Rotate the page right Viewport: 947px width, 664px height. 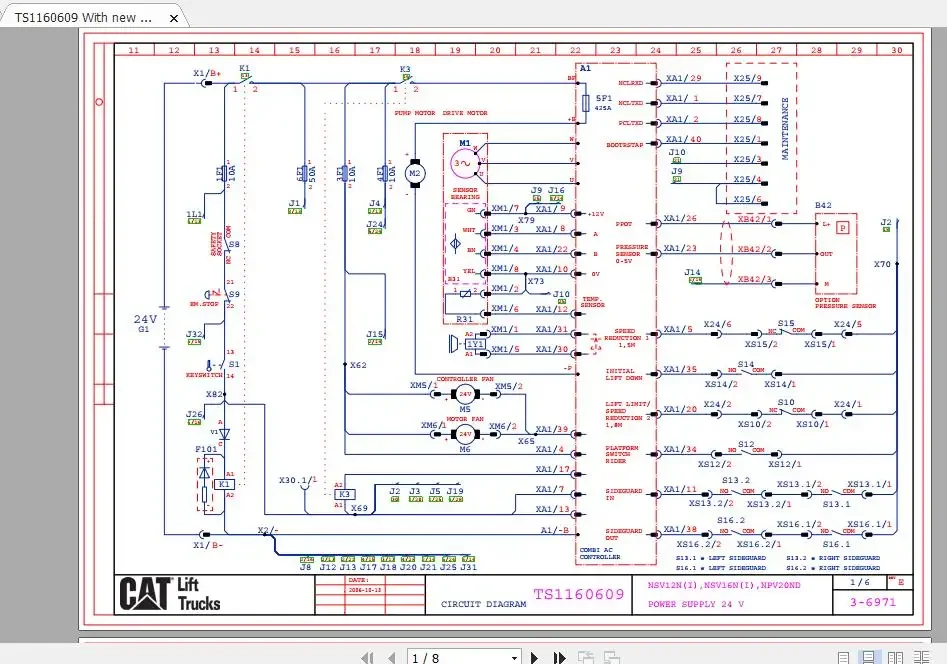coord(613,657)
